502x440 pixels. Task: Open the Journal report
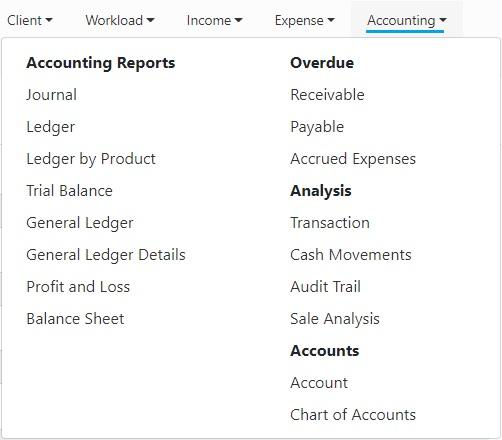pyautogui.click(x=52, y=95)
